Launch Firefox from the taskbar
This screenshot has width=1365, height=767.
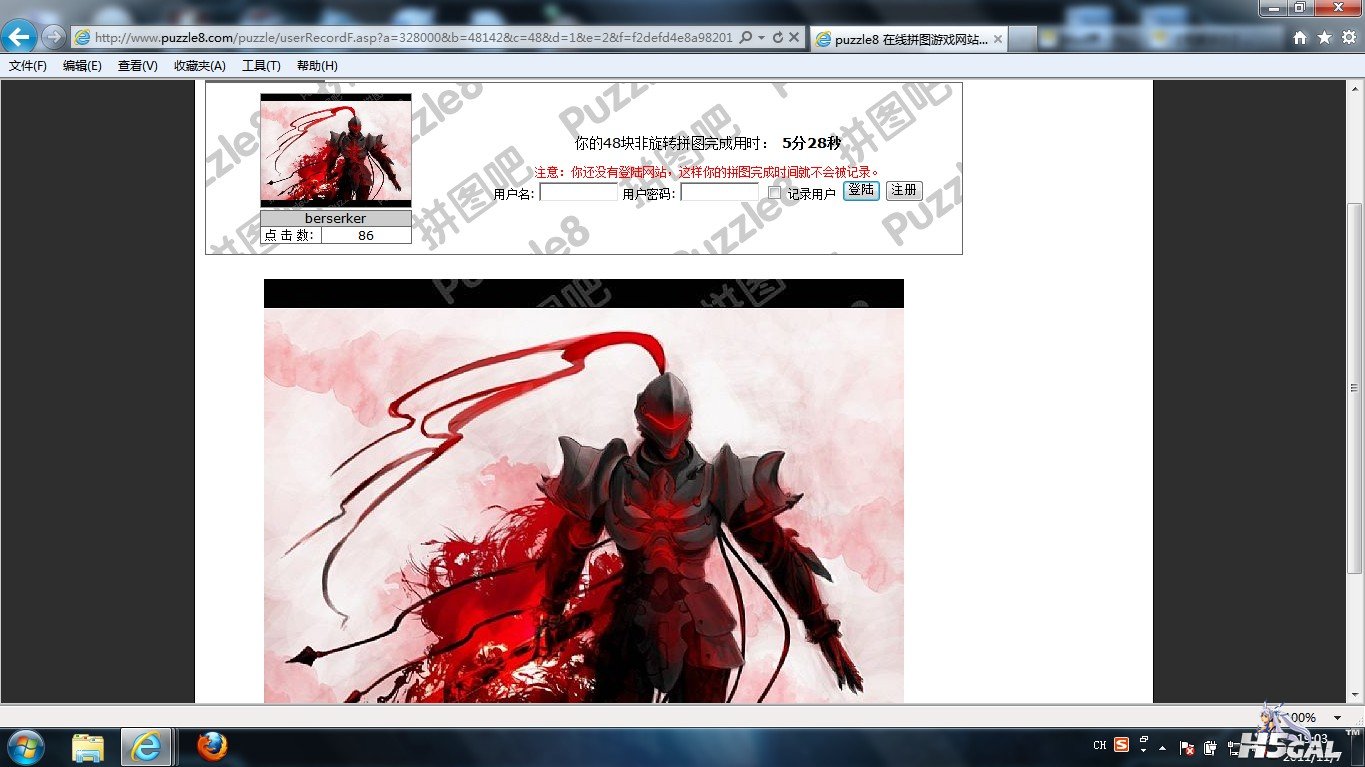tap(211, 746)
